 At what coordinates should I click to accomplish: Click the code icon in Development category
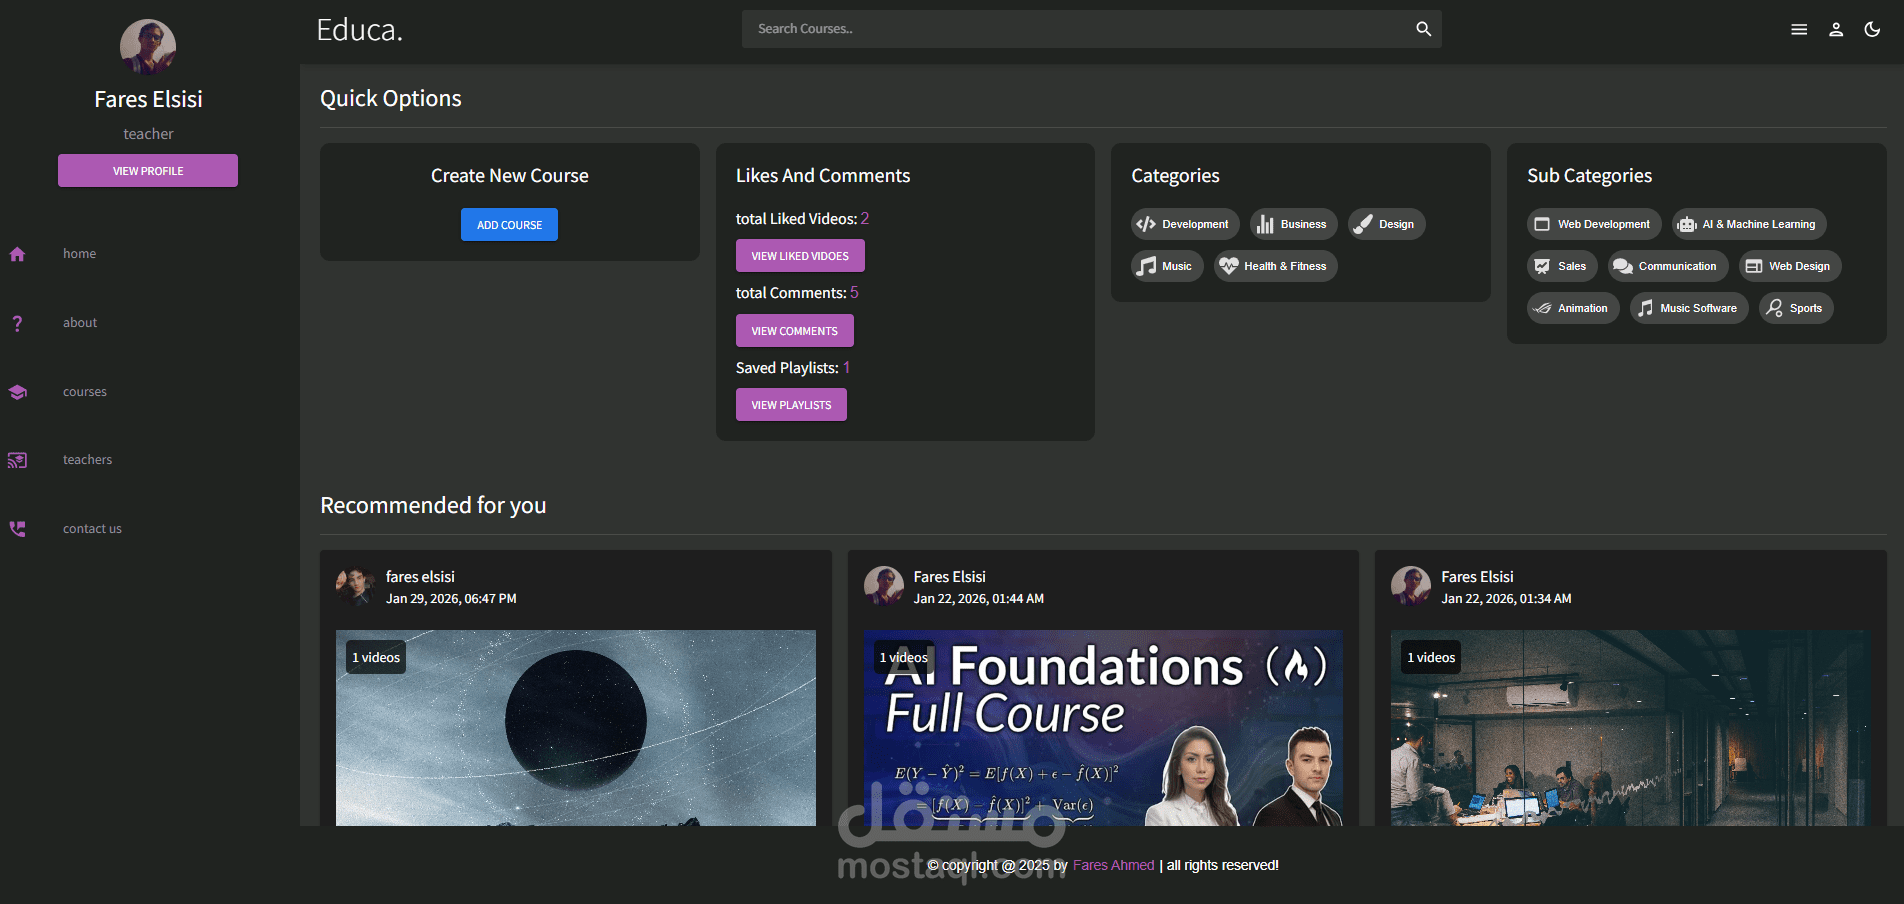click(x=1146, y=224)
